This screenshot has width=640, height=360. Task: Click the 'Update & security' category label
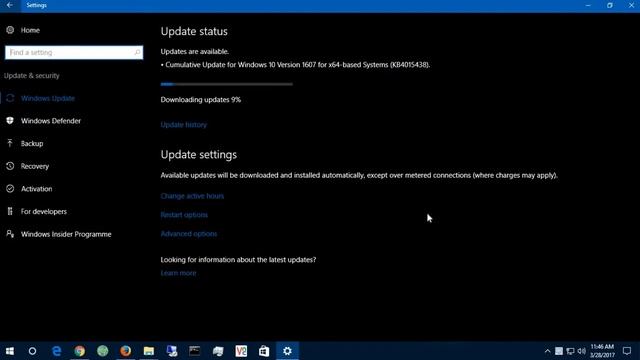tap(31, 76)
